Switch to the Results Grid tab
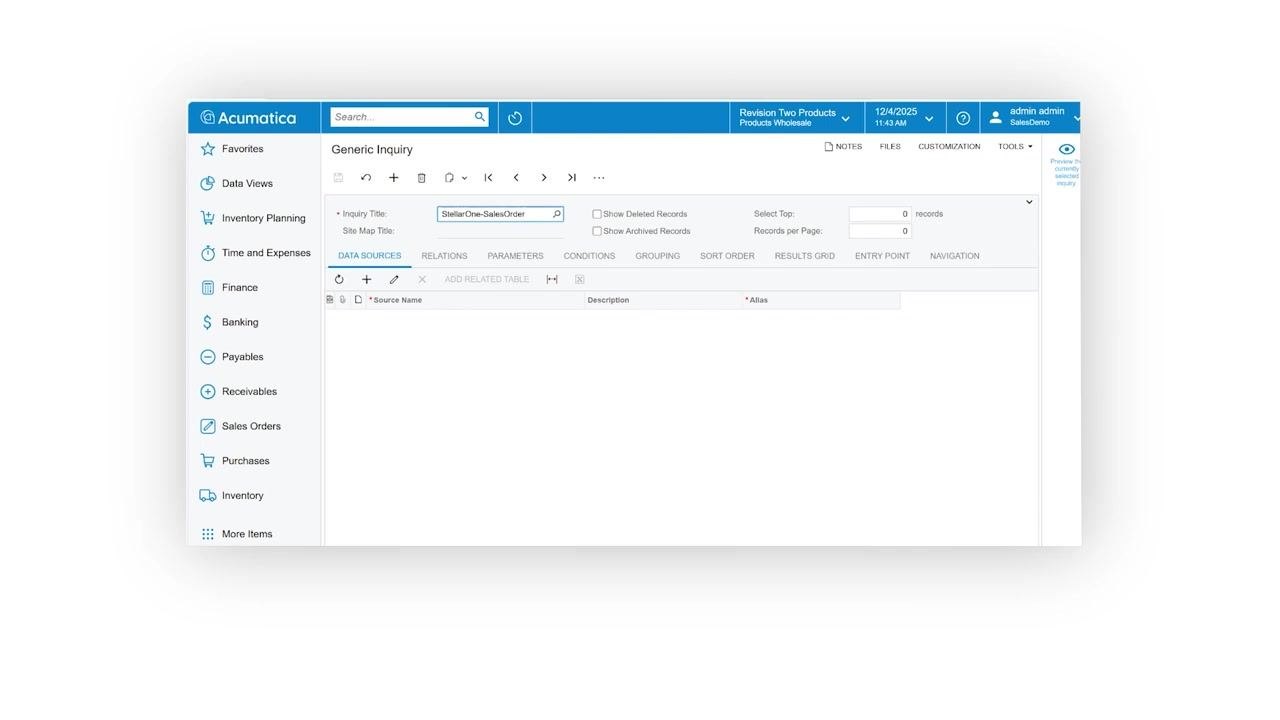1280x720 pixels. coord(804,256)
